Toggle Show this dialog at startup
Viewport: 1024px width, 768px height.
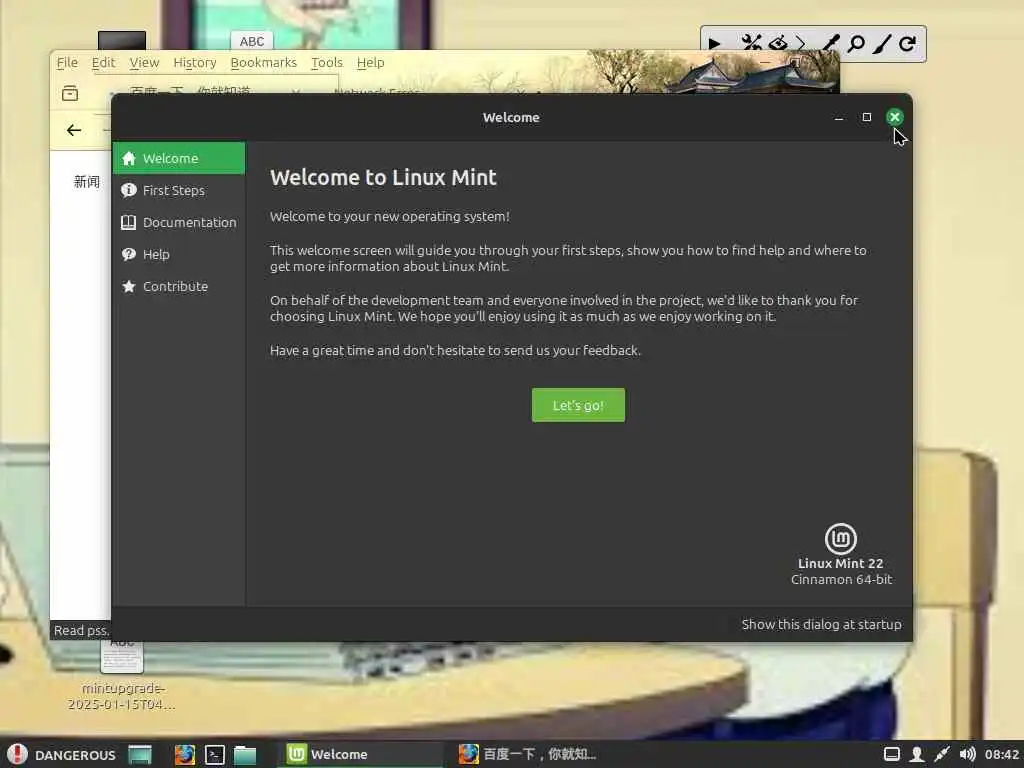click(x=821, y=624)
